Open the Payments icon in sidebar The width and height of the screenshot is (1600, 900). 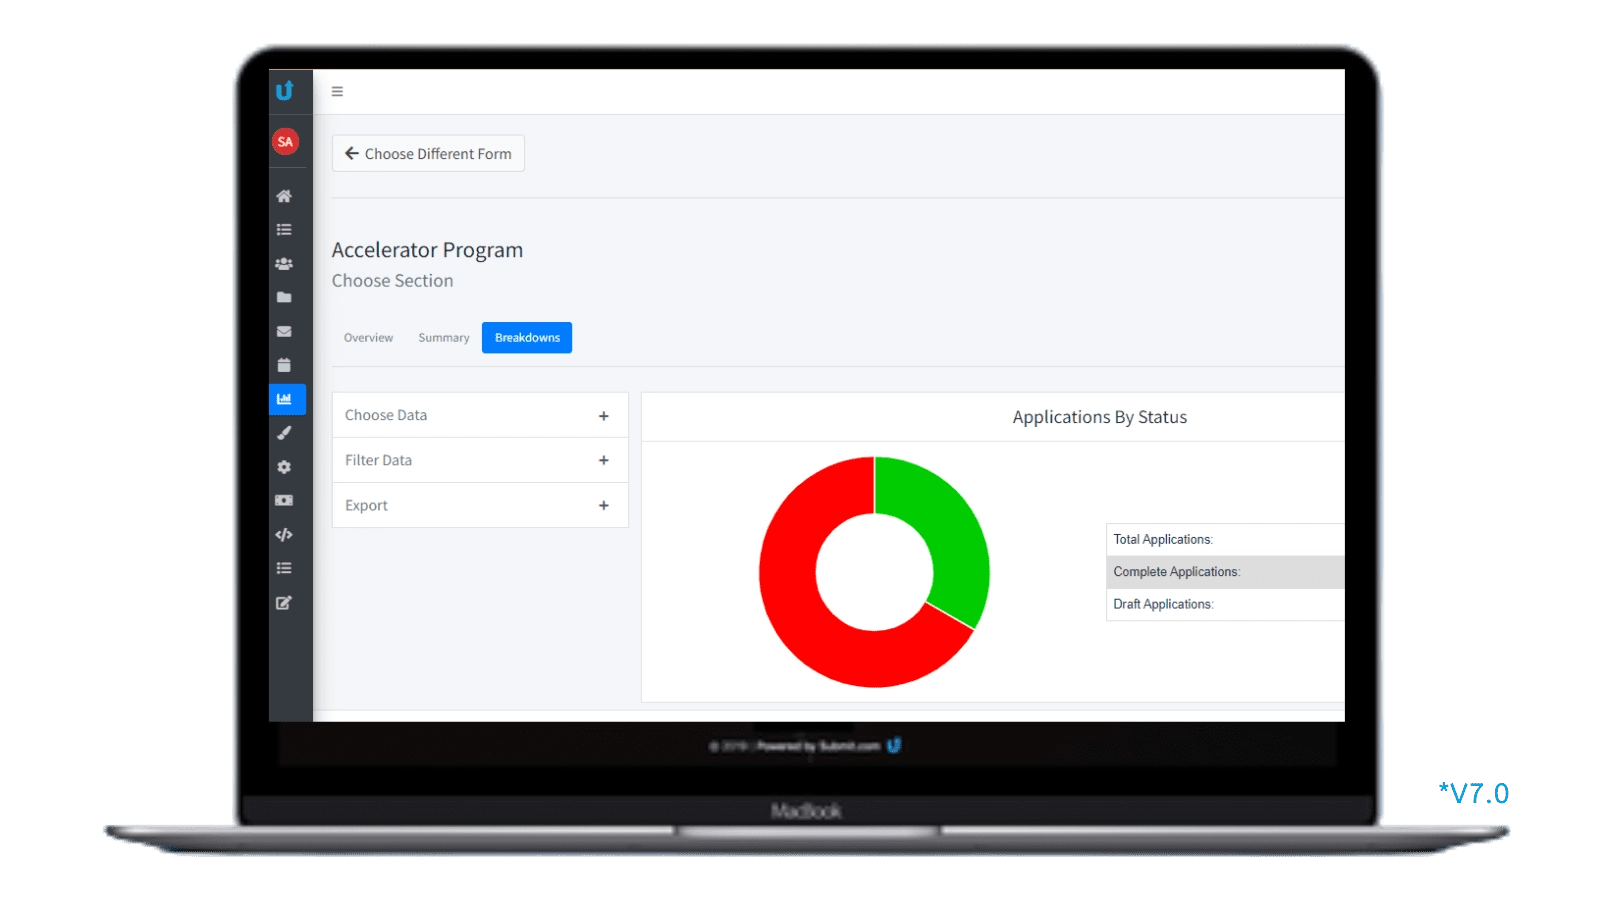285,501
